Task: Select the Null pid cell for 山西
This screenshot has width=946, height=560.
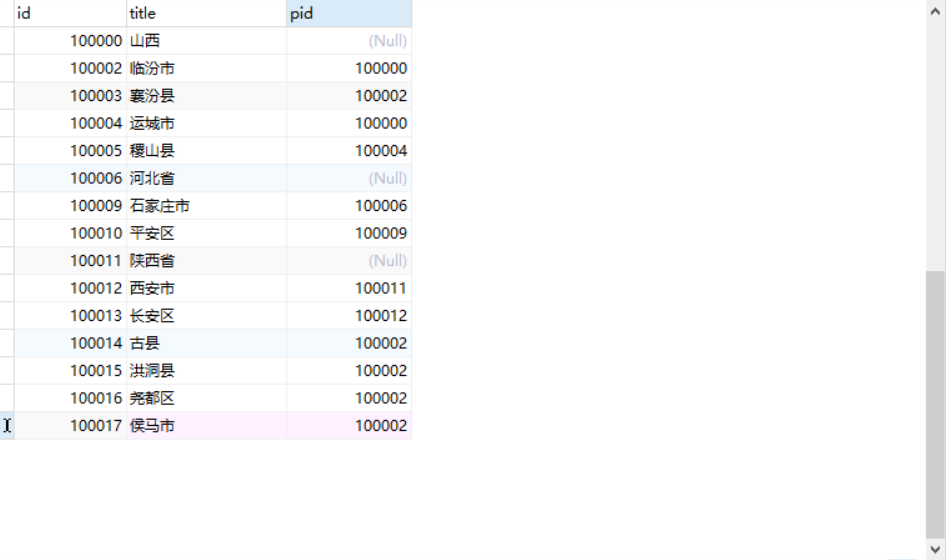Action: (x=349, y=41)
